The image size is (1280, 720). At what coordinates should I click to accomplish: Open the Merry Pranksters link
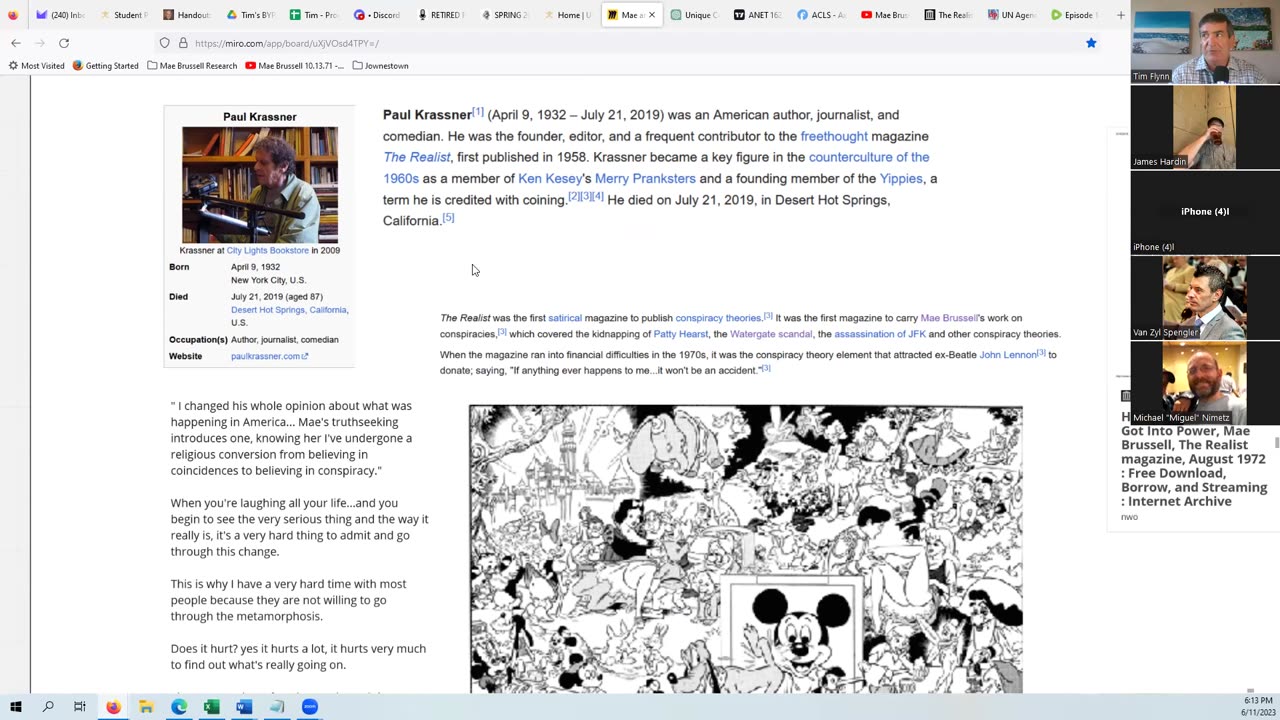645,178
